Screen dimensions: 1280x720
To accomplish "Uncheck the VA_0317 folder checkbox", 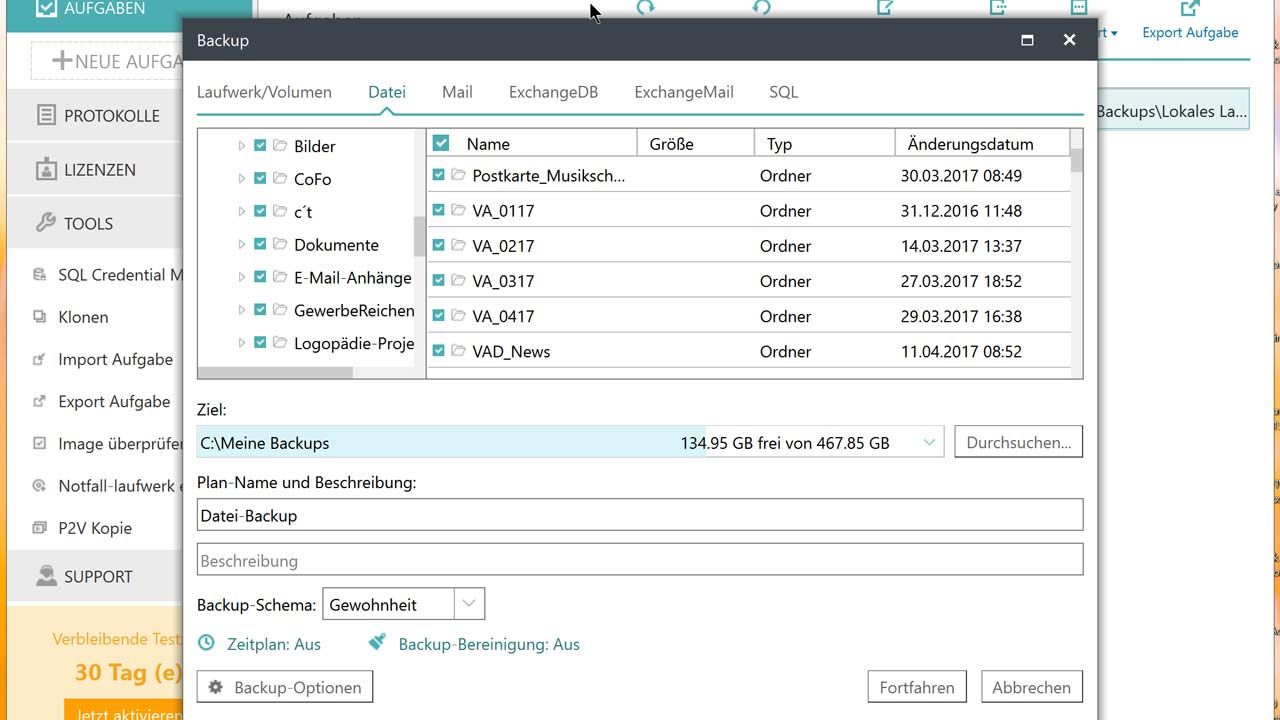I will (x=438, y=281).
